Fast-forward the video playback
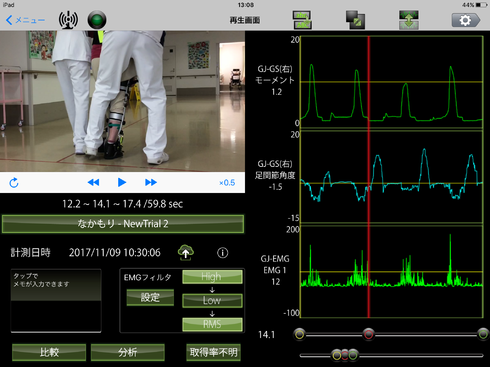This screenshot has width=490, height=367. 151,182
